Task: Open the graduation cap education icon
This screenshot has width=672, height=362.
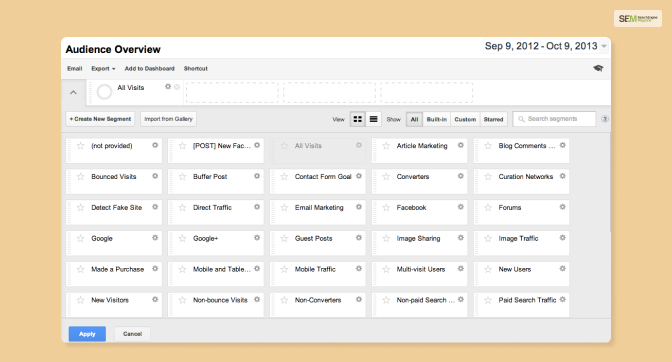Action: point(598,68)
